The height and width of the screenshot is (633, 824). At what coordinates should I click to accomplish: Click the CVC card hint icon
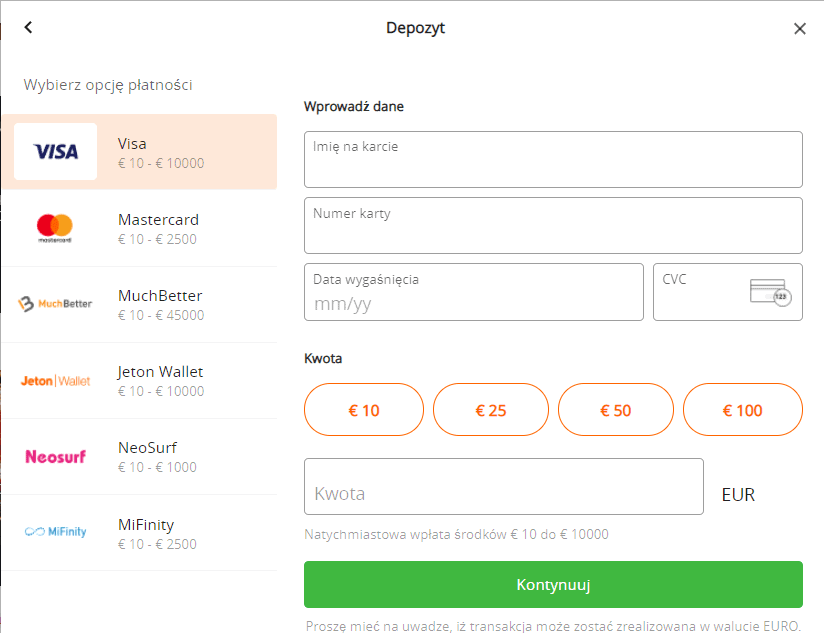click(770, 293)
